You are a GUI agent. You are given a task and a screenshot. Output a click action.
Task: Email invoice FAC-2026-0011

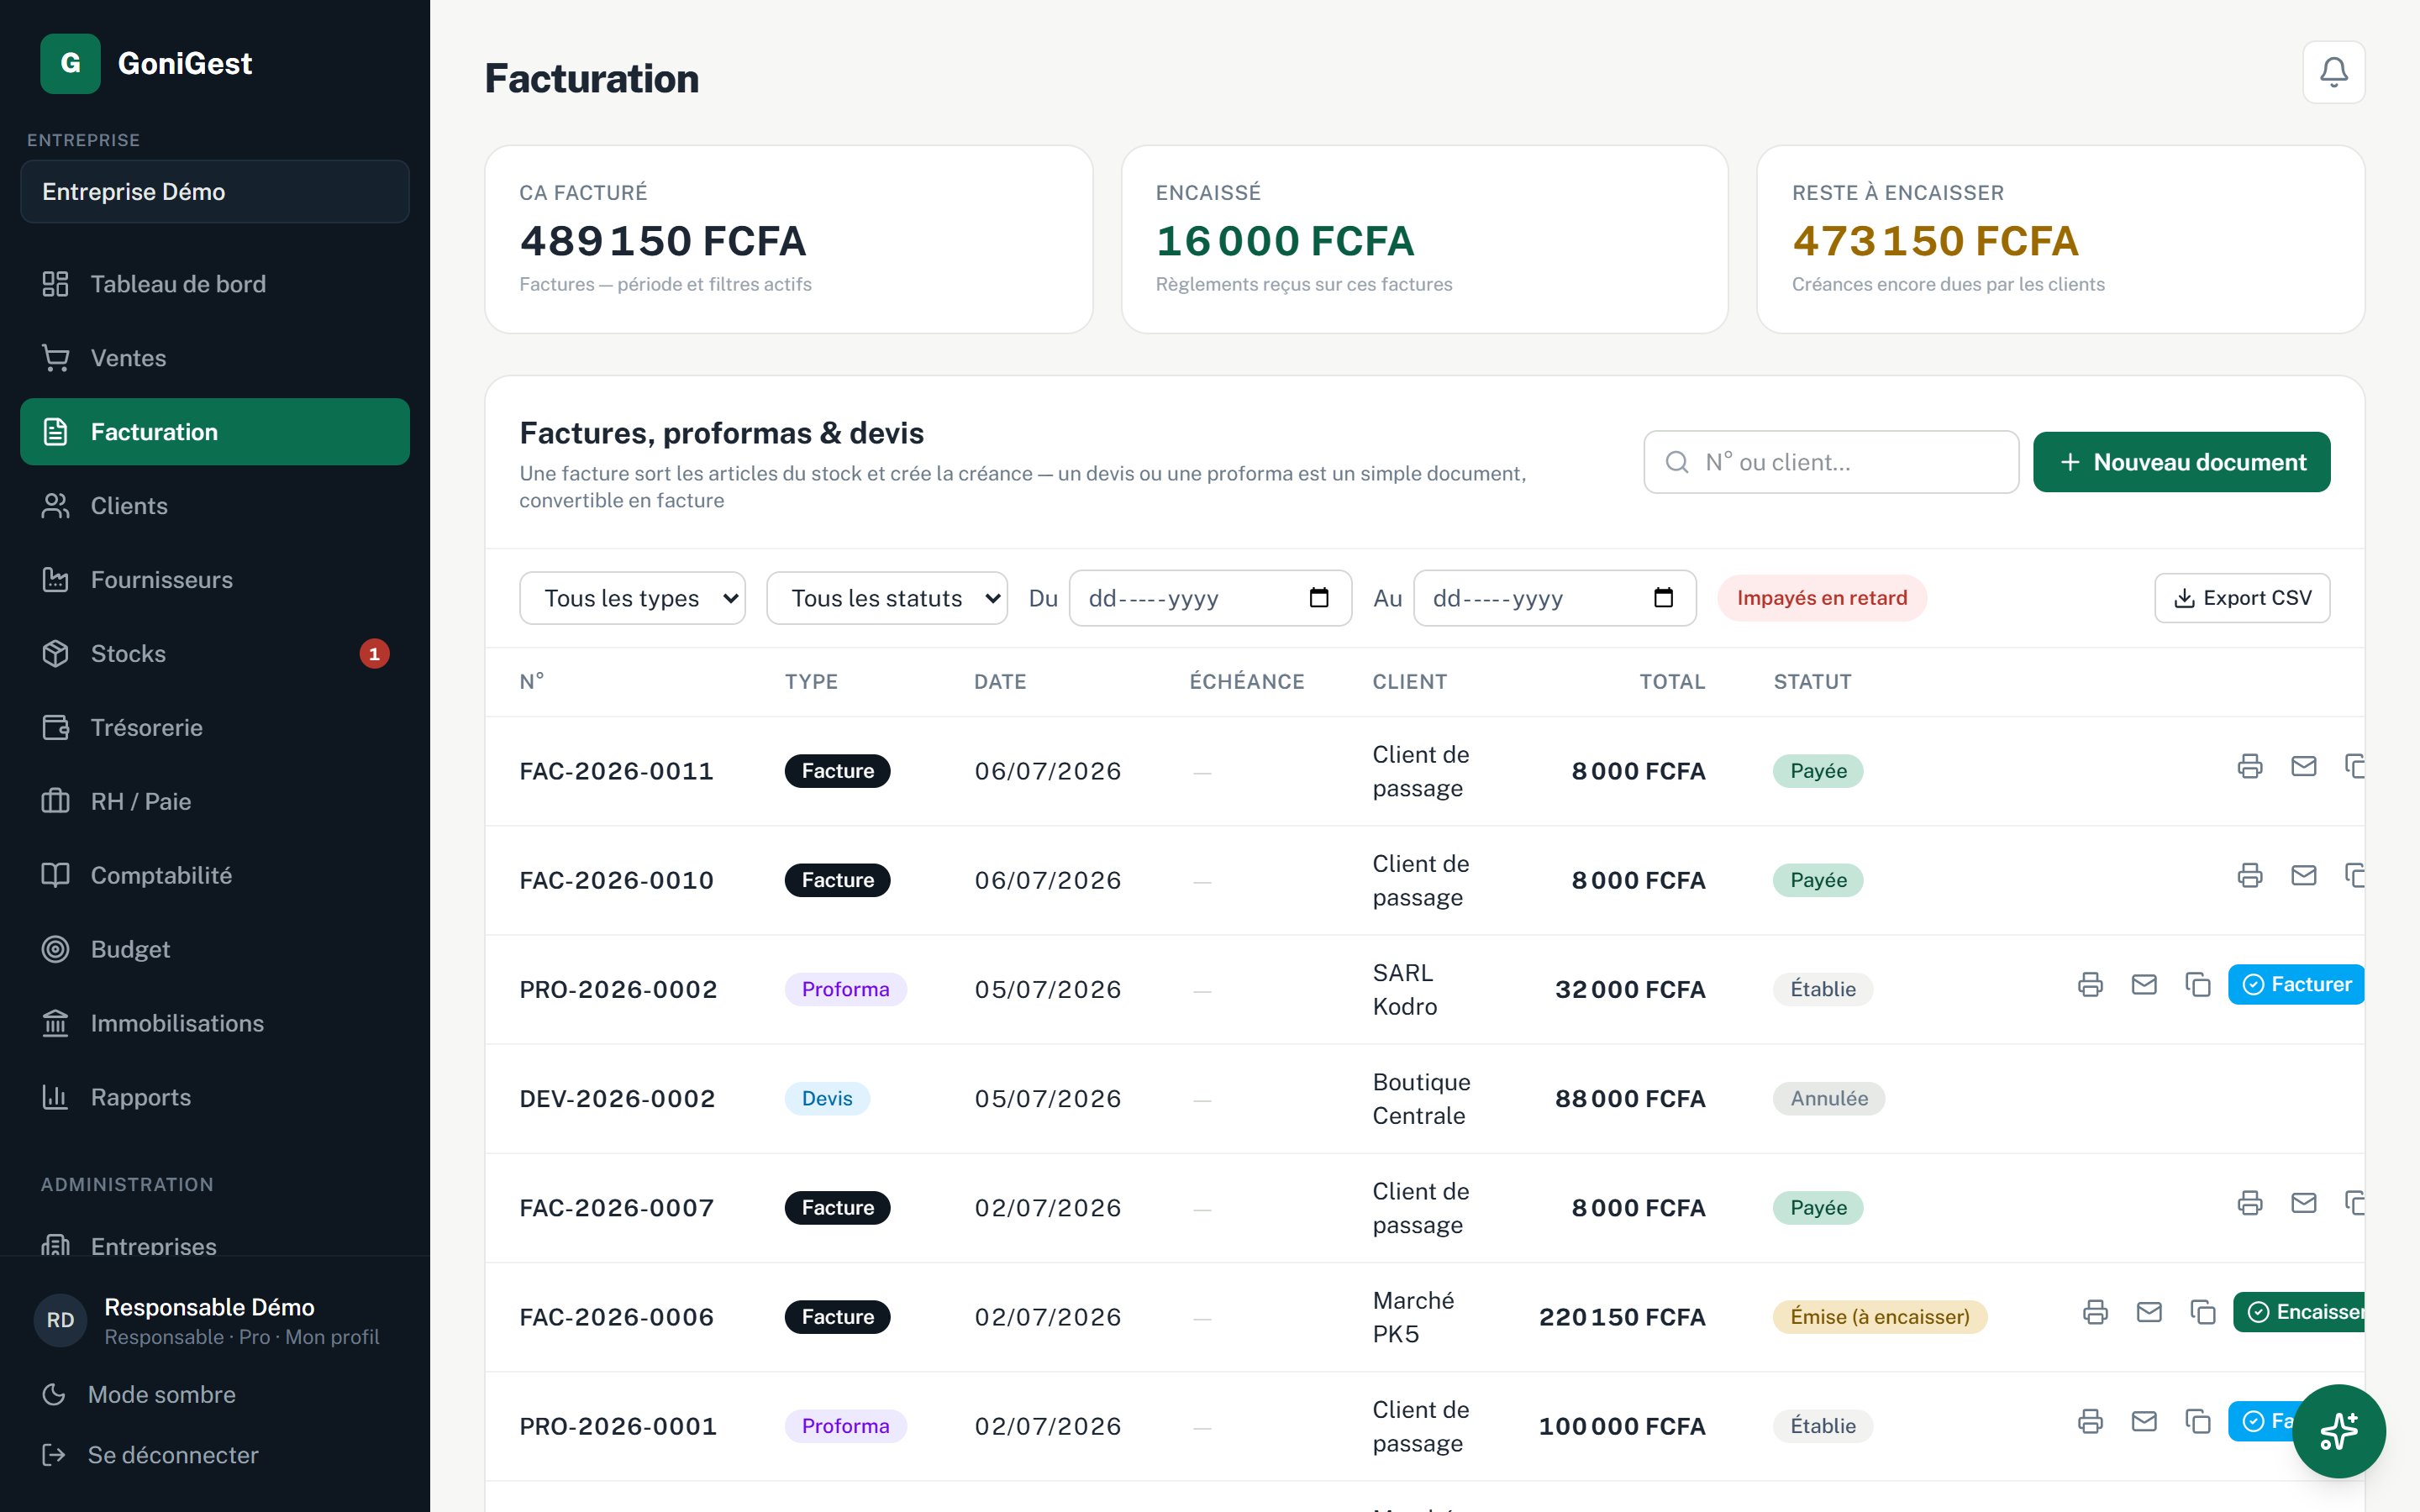[2304, 766]
